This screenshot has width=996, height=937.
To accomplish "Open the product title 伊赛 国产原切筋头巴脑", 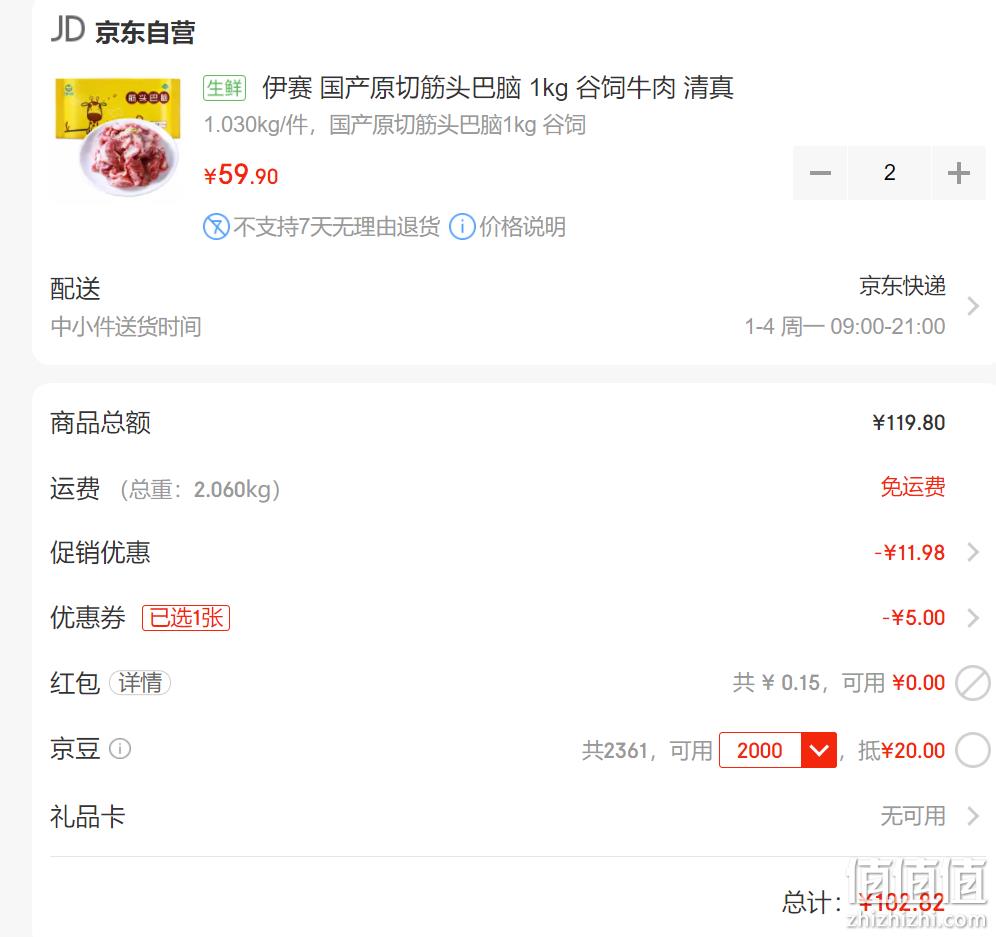I will click(x=498, y=88).
